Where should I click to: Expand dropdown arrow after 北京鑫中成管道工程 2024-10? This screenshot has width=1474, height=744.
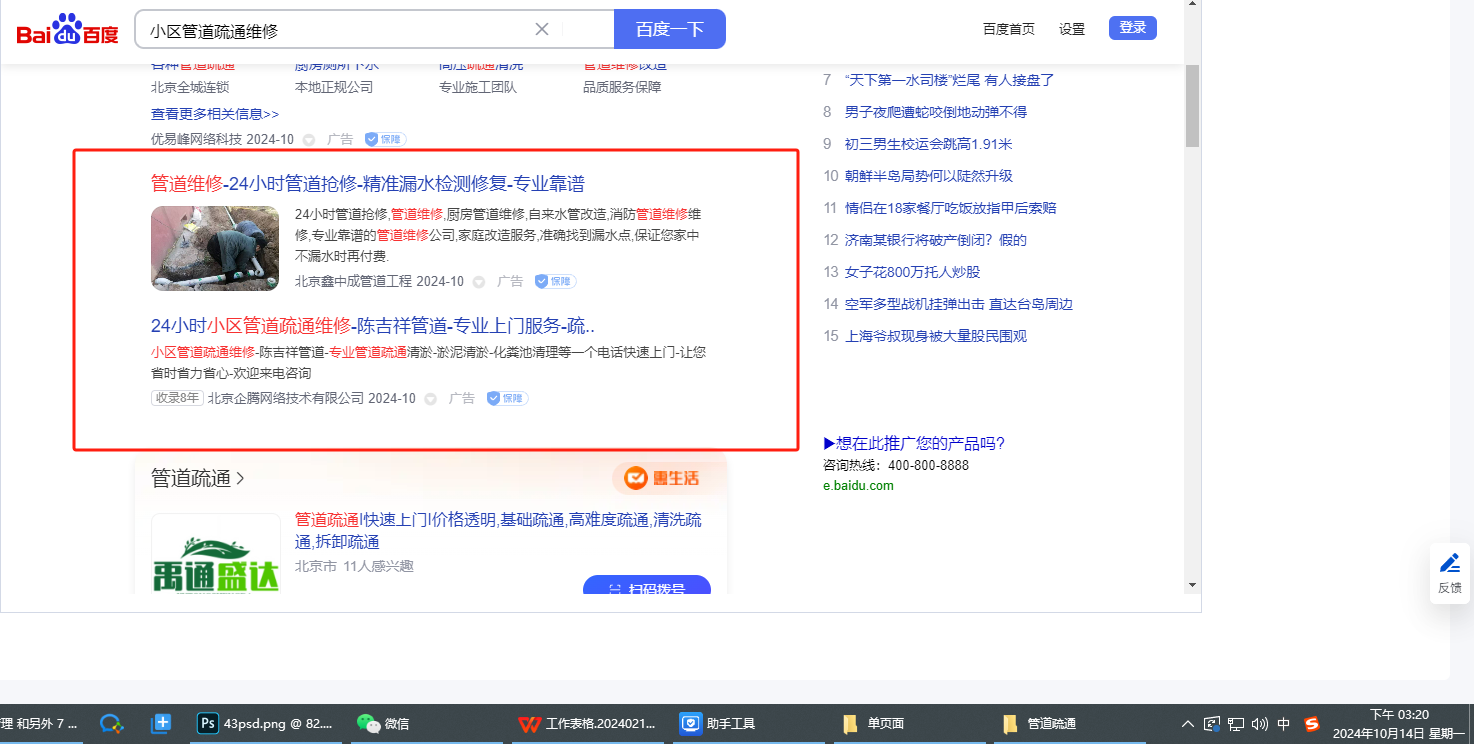click(478, 282)
